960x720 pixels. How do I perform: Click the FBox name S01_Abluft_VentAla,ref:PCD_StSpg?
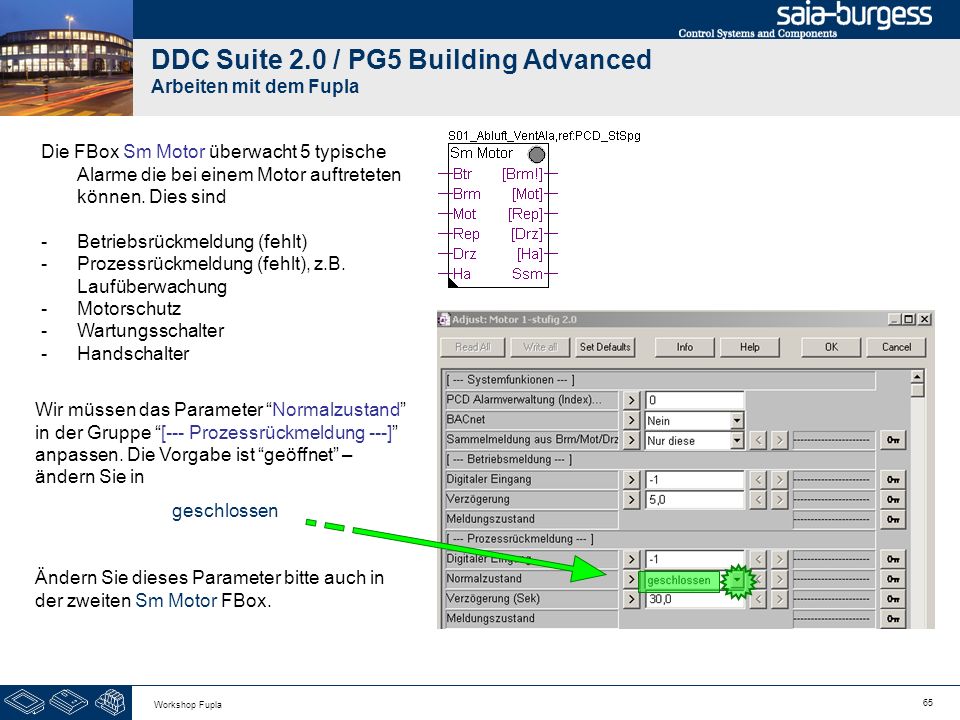tap(544, 136)
